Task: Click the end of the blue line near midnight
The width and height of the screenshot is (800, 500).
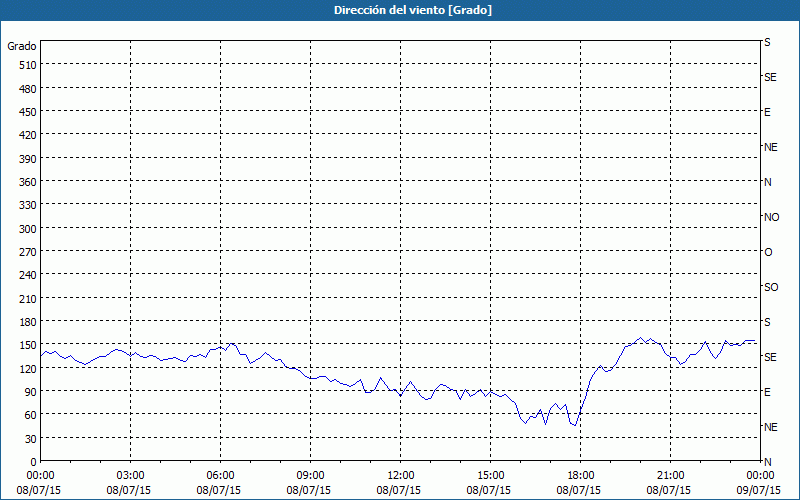Action: [x=755, y=340]
